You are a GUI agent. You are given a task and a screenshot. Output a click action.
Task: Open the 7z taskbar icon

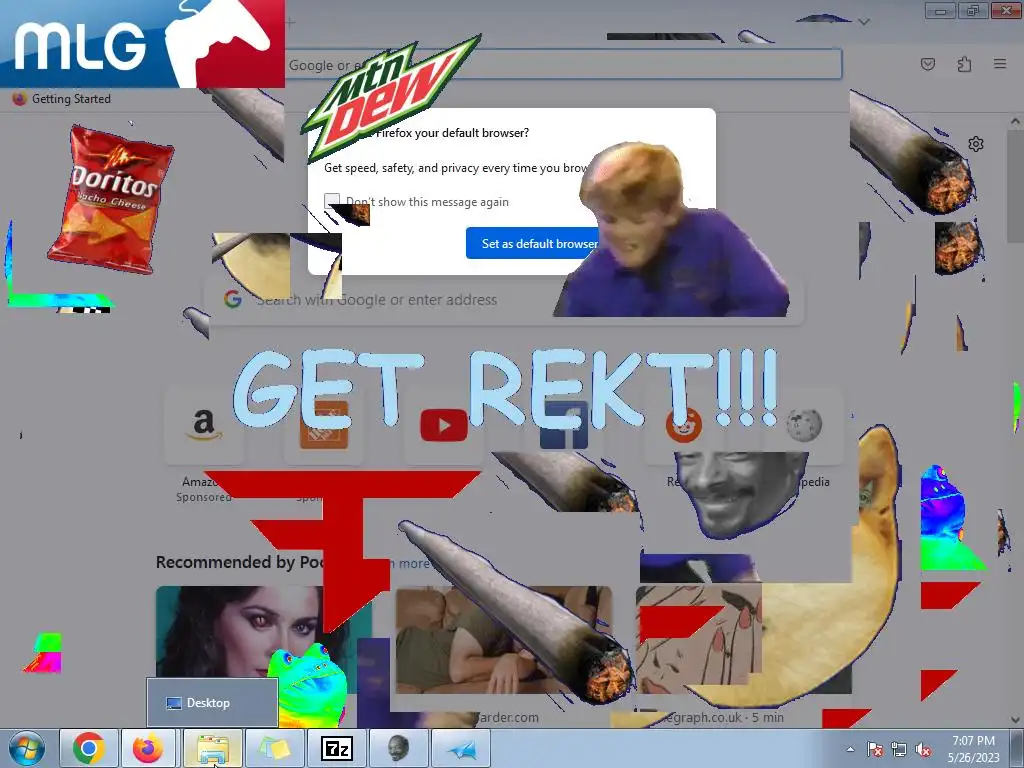(337, 748)
